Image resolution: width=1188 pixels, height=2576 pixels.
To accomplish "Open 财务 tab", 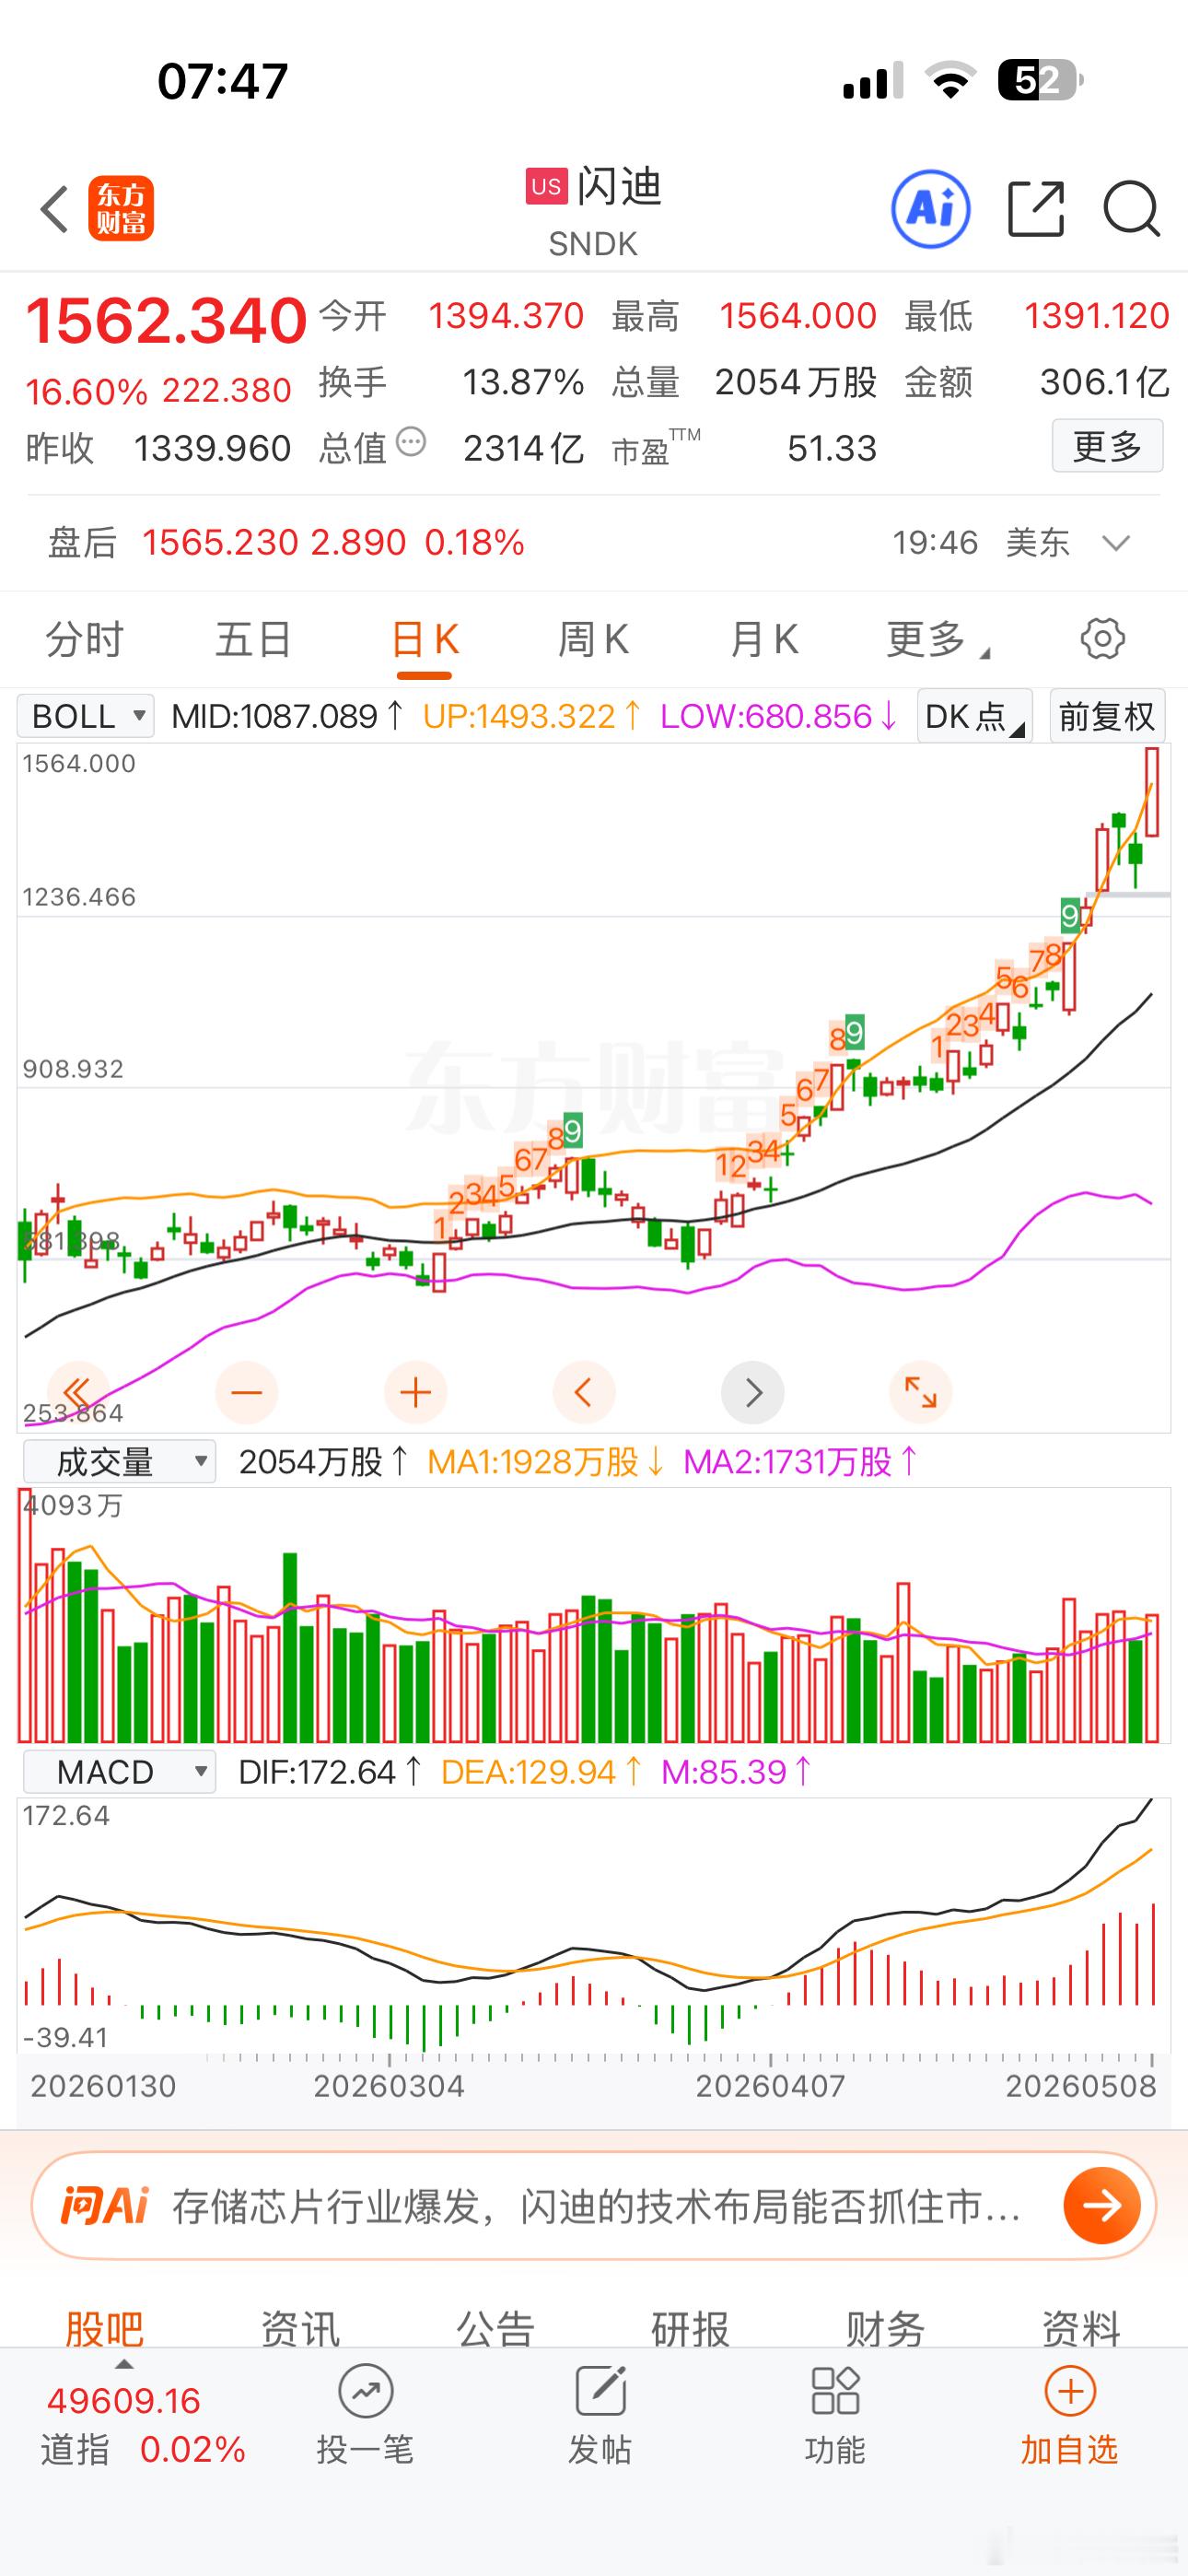I will click(885, 2328).
